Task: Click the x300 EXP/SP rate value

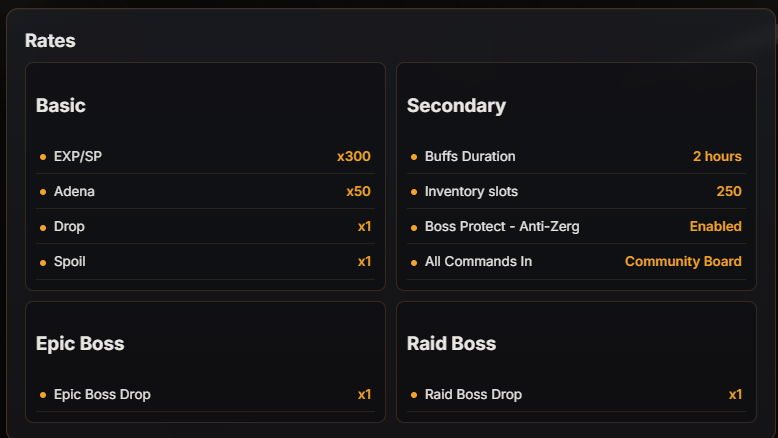Action: point(354,156)
